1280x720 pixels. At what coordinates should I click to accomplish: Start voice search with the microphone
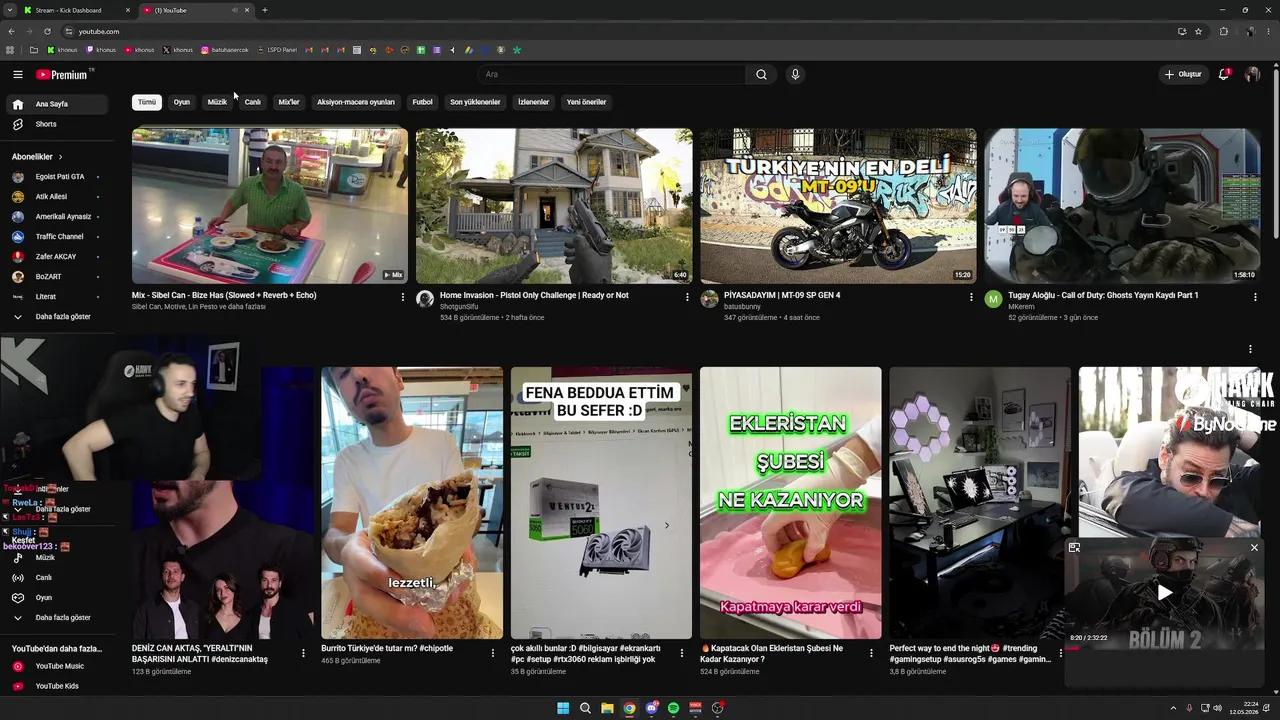(x=795, y=74)
